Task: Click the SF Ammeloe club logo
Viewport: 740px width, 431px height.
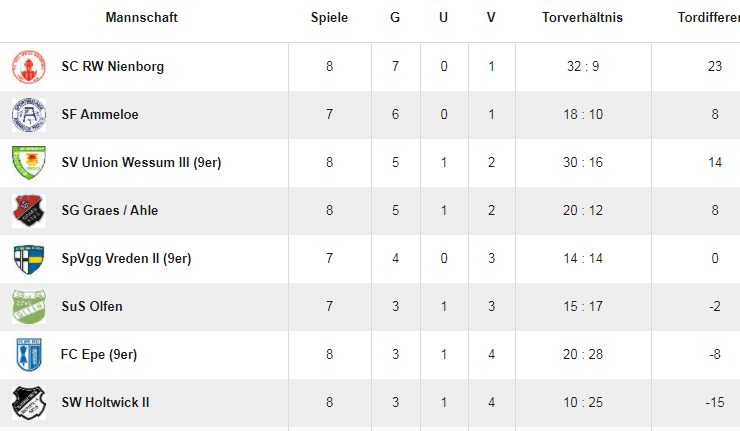Action: (29, 115)
